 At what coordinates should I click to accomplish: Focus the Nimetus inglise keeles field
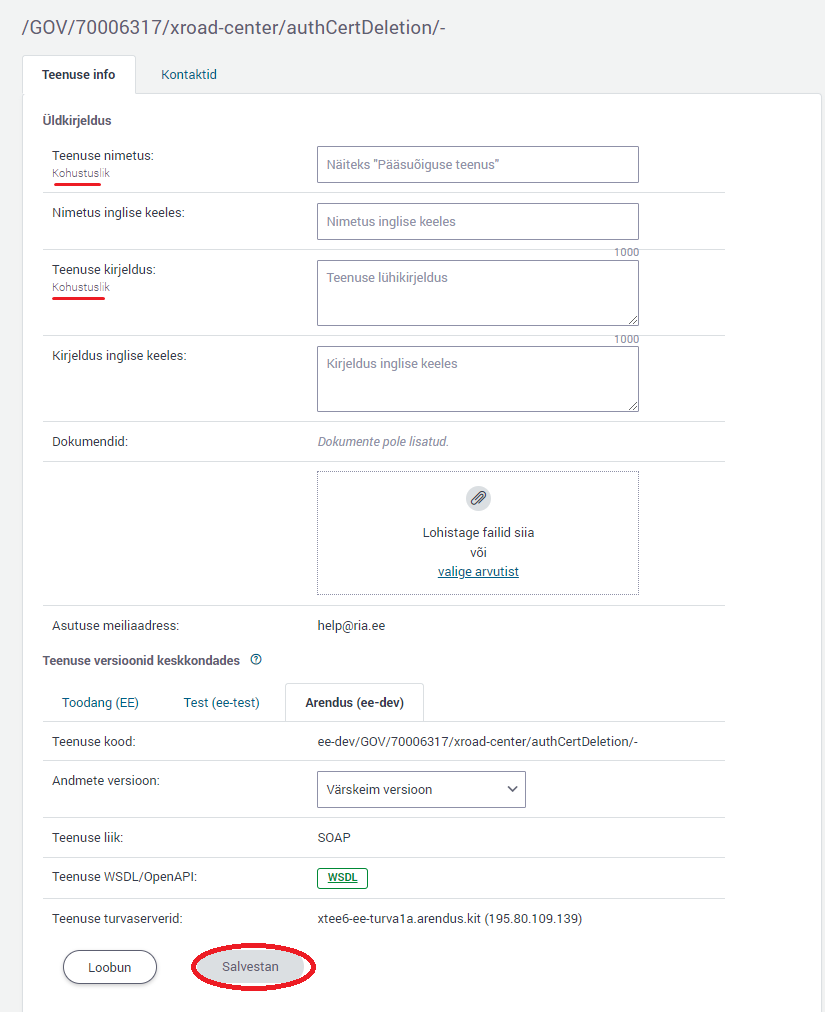coord(477,222)
